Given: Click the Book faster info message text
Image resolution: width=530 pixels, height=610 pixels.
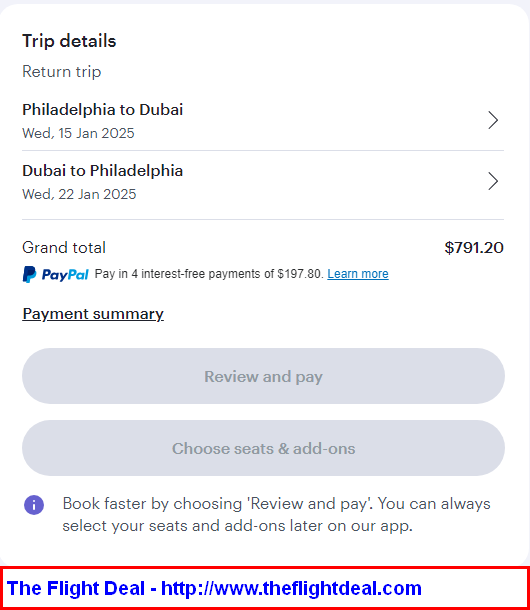Looking at the screenshot, I should coord(276,514).
